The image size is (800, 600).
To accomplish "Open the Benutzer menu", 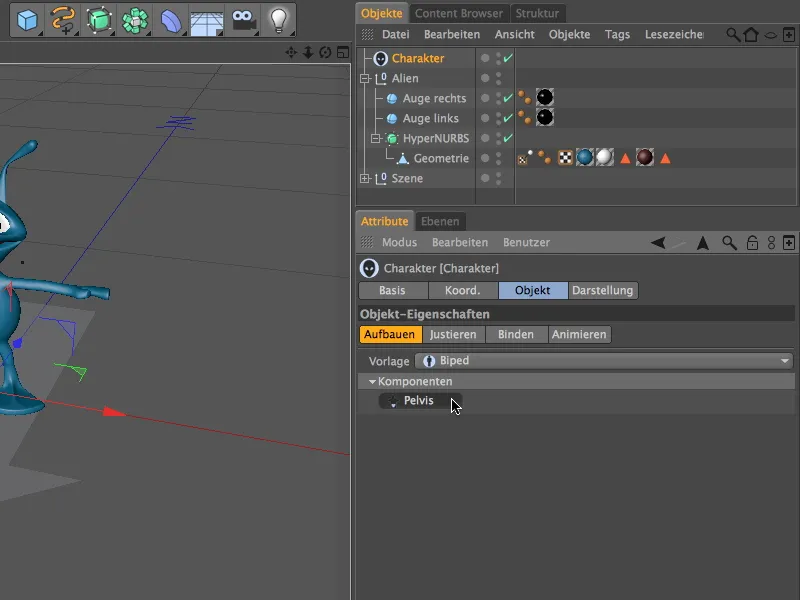I will click(x=527, y=242).
